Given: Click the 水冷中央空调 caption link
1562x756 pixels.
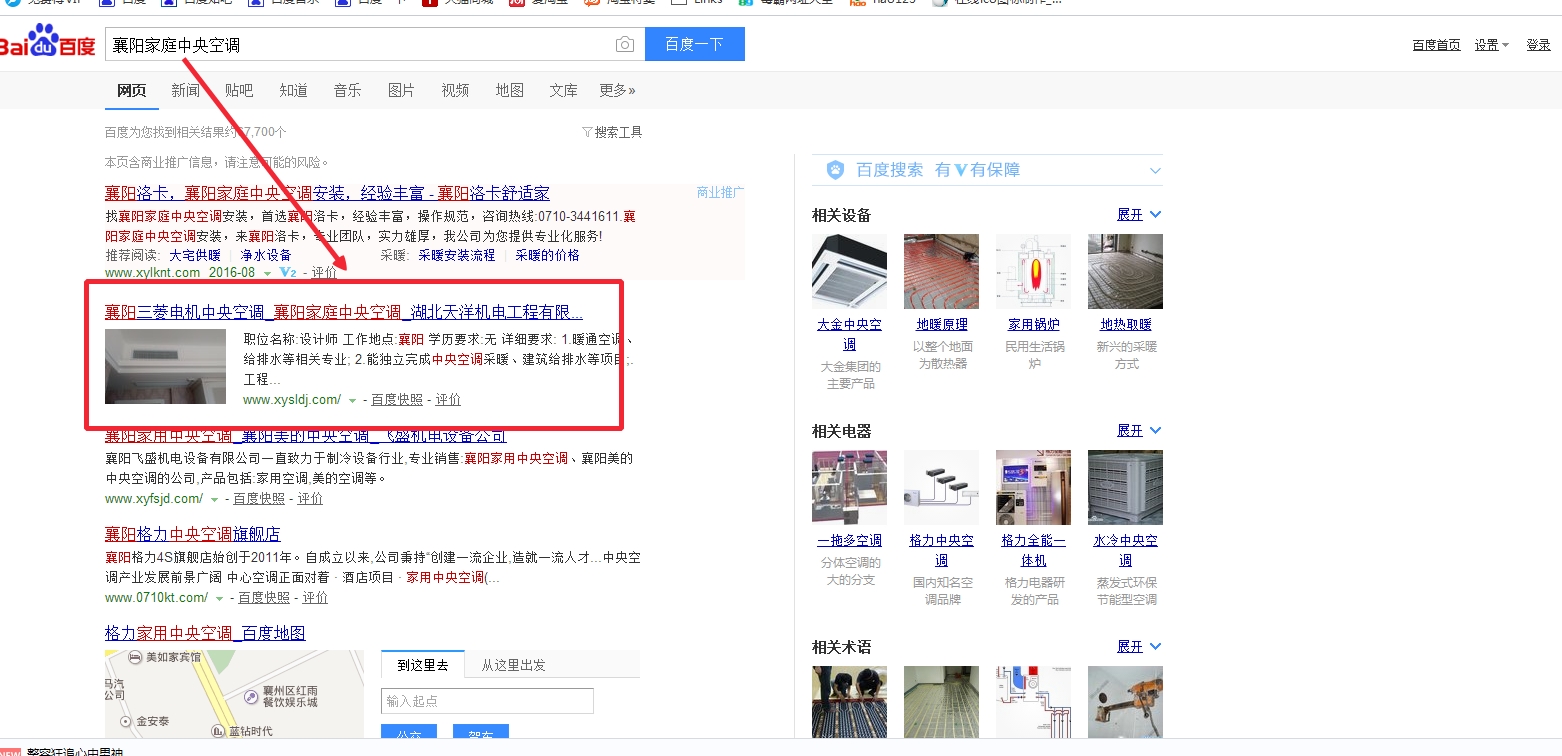Looking at the screenshot, I should click(x=1125, y=550).
